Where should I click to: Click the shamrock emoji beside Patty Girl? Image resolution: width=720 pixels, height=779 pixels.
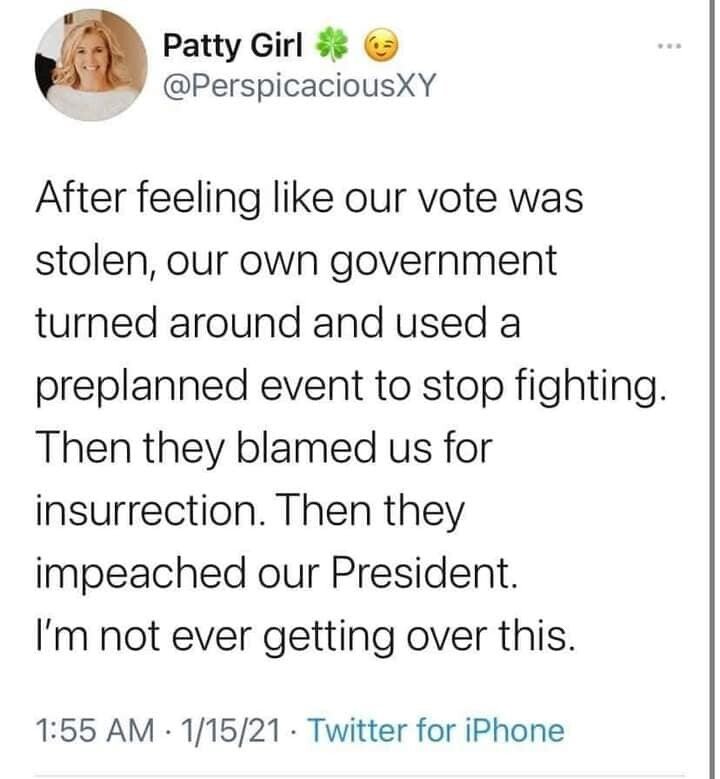click(x=329, y=46)
